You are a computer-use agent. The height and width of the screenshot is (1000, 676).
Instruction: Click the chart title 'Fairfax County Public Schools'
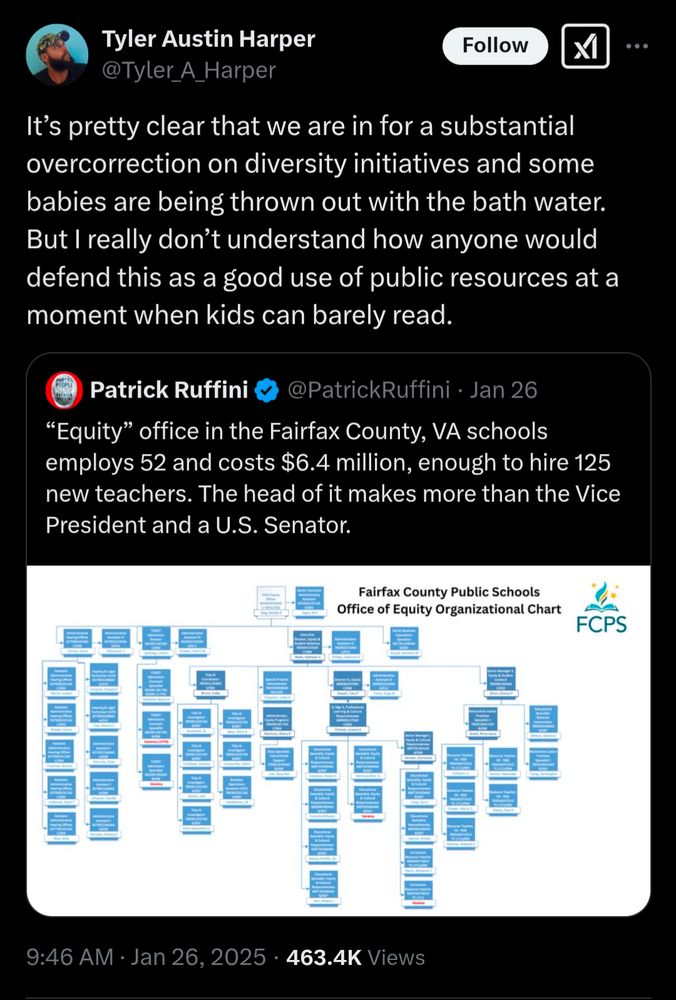(x=449, y=592)
